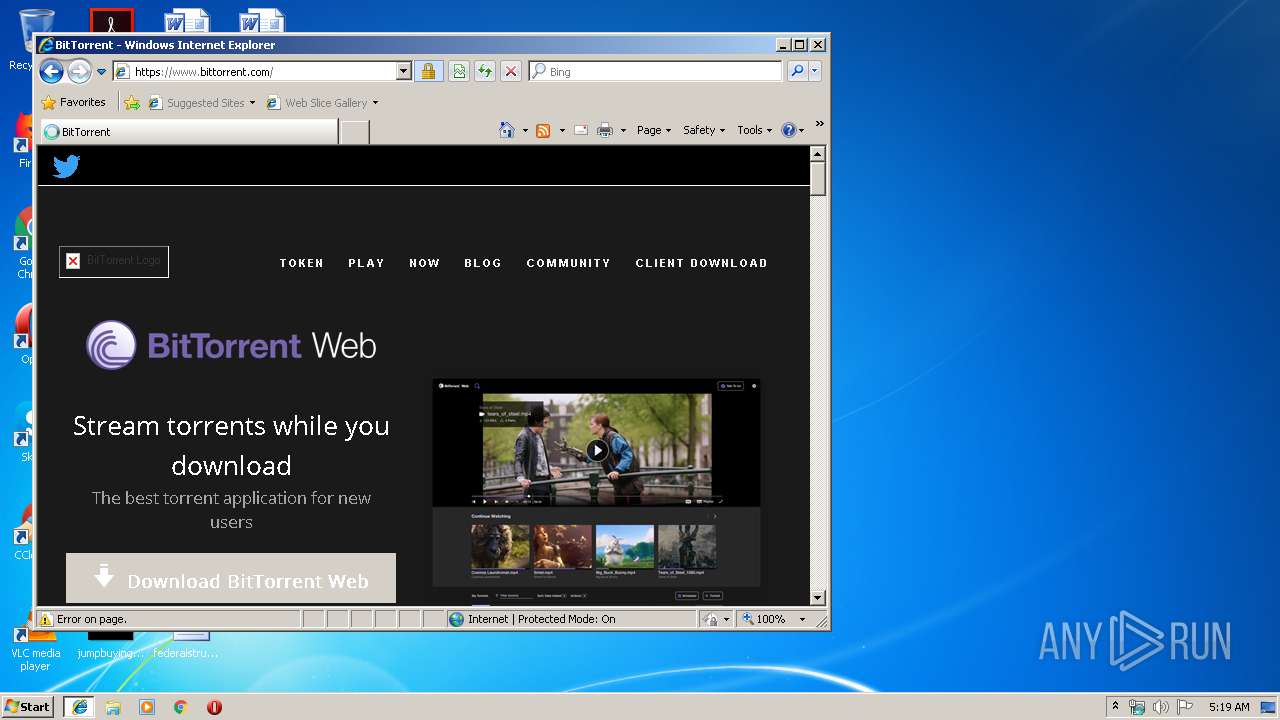The image size is (1280, 720).
Task: Open the status bar security lock dropdown
Action: (716, 619)
